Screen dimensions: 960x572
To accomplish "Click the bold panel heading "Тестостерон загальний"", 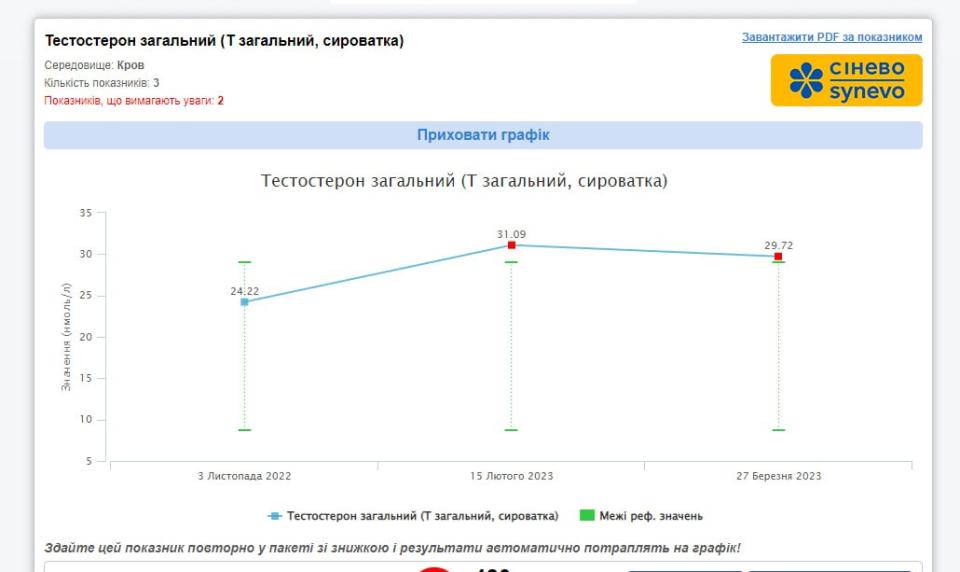I will pos(224,41).
